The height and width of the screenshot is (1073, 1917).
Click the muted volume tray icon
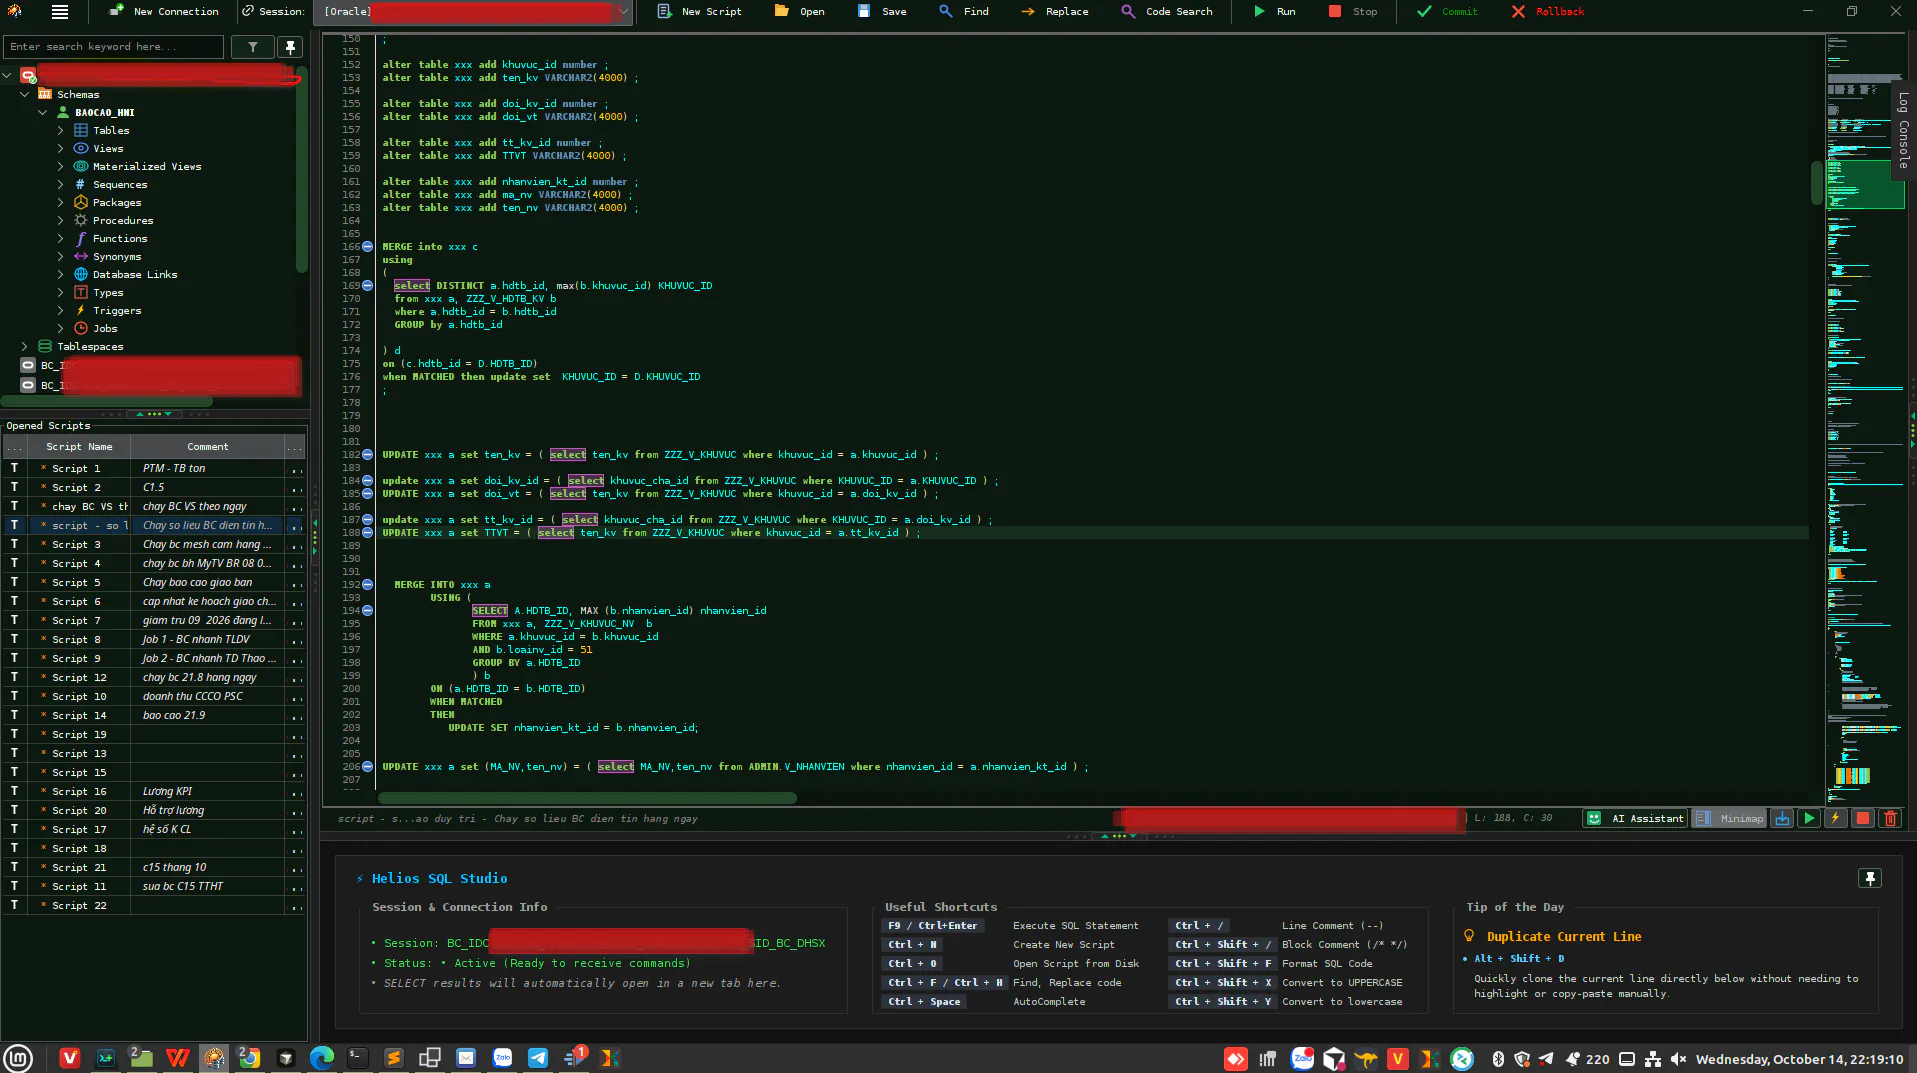coord(1678,1059)
